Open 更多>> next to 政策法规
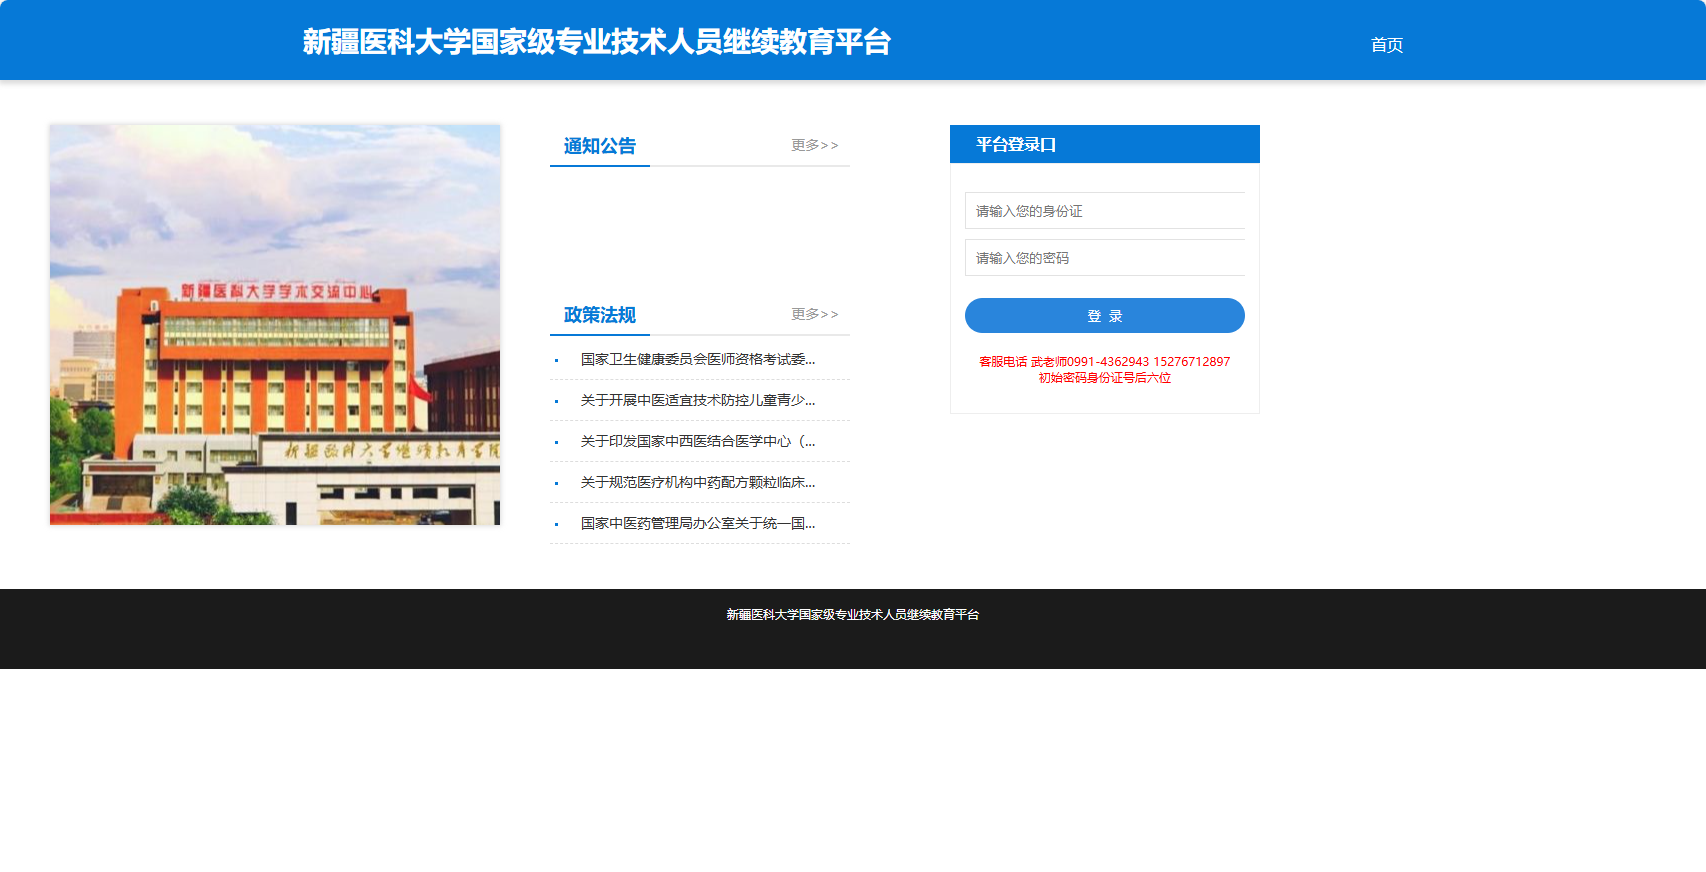The width and height of the screenshot is (1706, 872). pyautogui.click(x=815, y=314)
